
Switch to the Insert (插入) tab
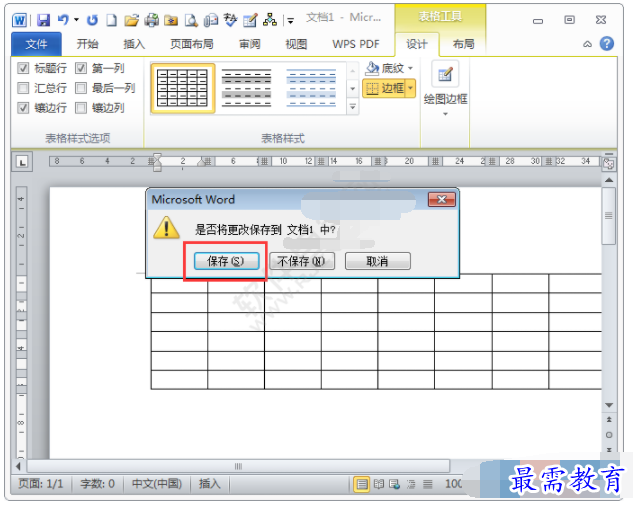[x=134, y=44]
